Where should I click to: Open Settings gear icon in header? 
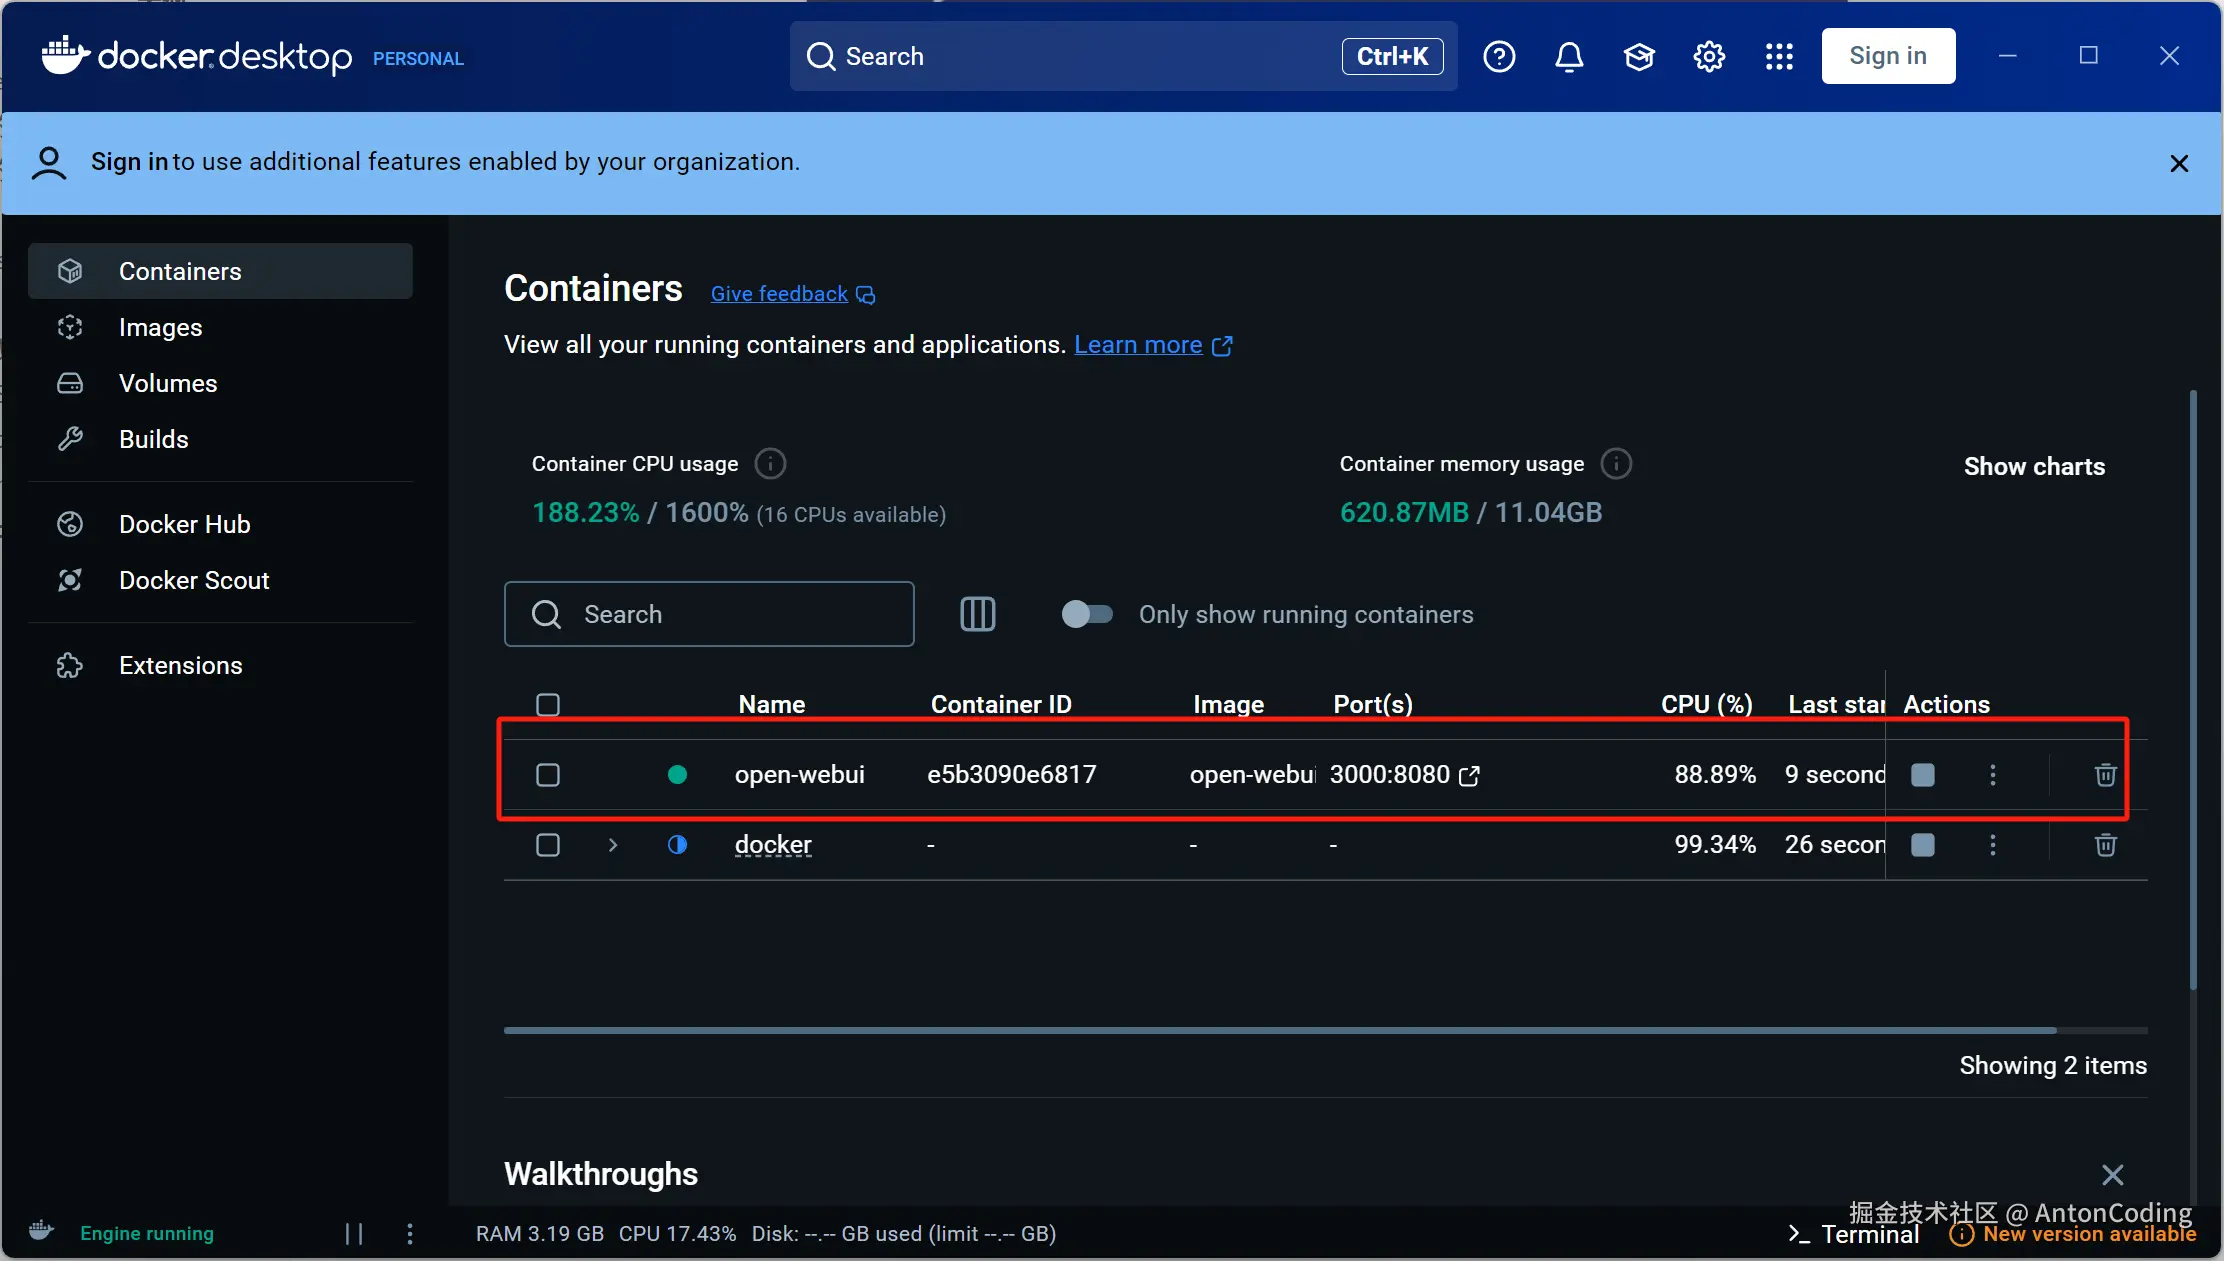(x=1709, y=57)
